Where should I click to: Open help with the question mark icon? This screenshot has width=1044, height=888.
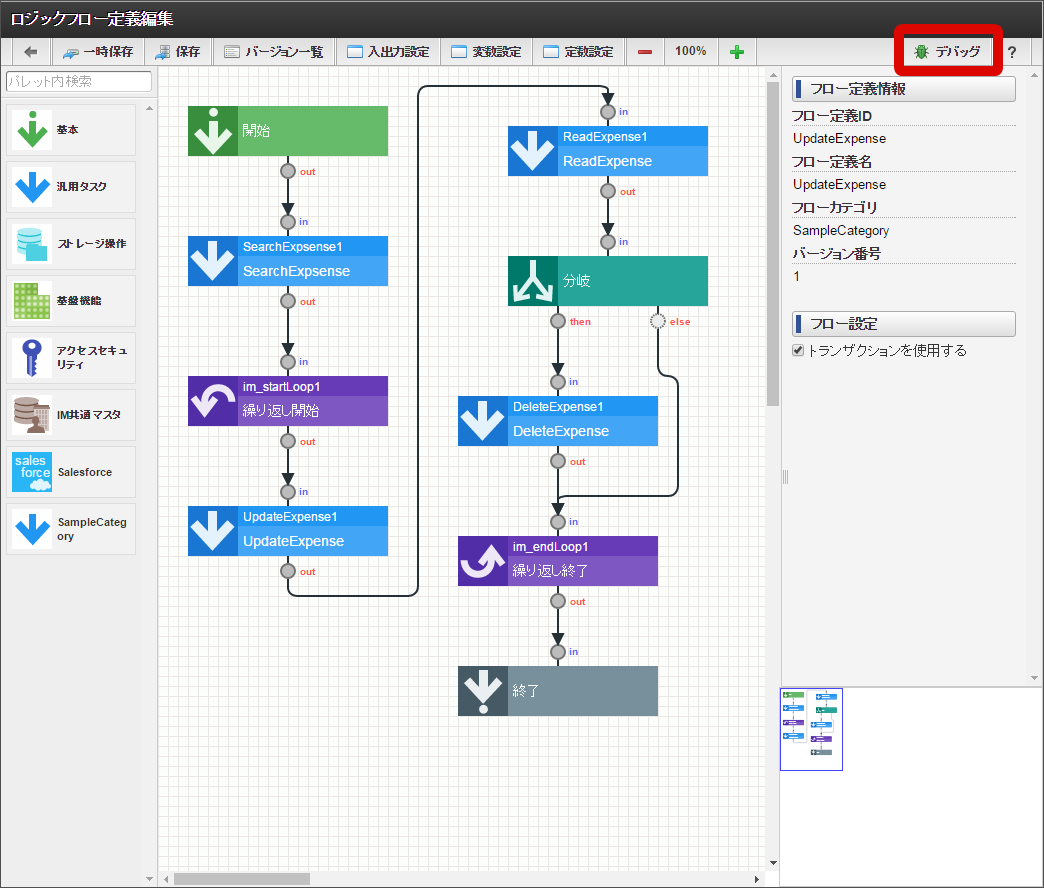(1011, 52)
